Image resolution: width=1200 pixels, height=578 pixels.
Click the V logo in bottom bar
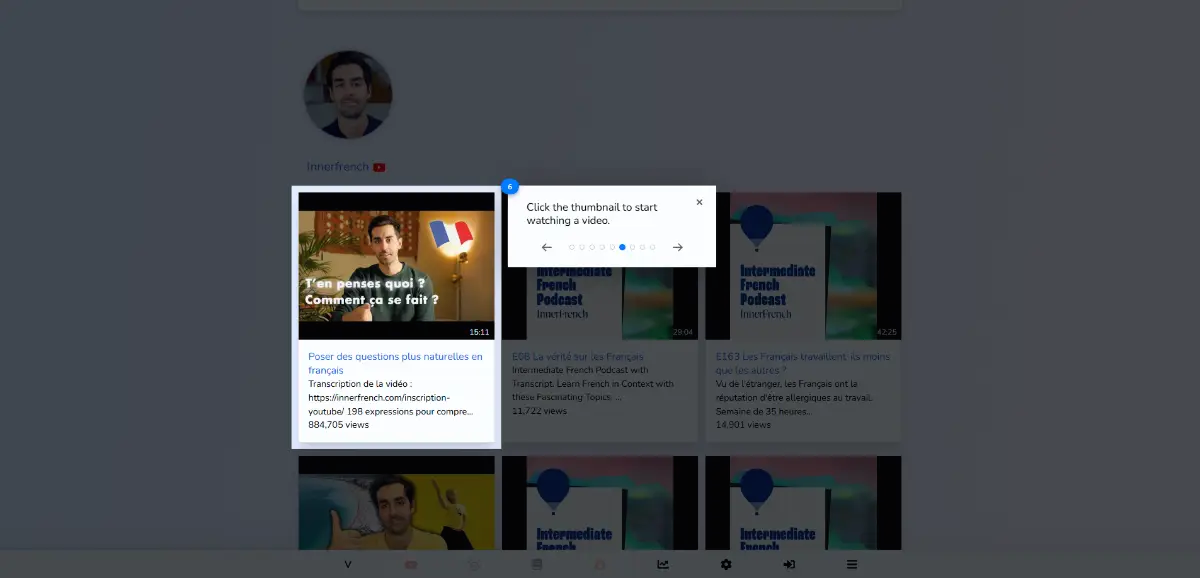tap(348, 565)
